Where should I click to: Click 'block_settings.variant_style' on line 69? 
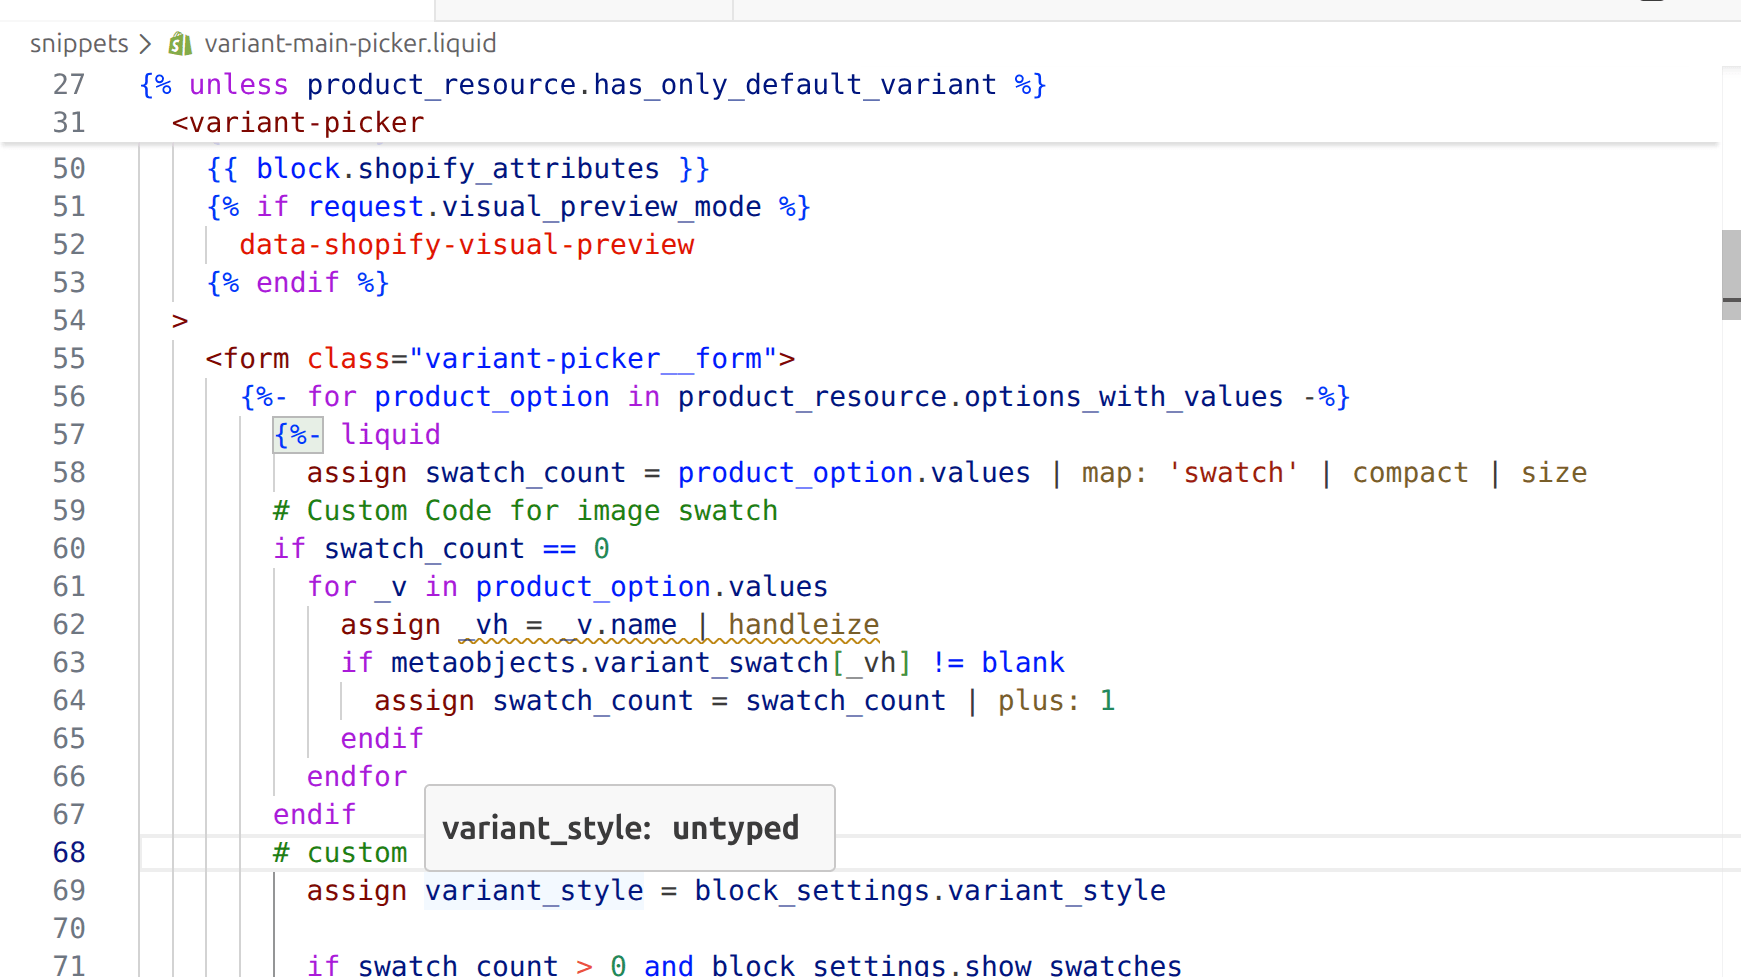(x=930, y=891)
